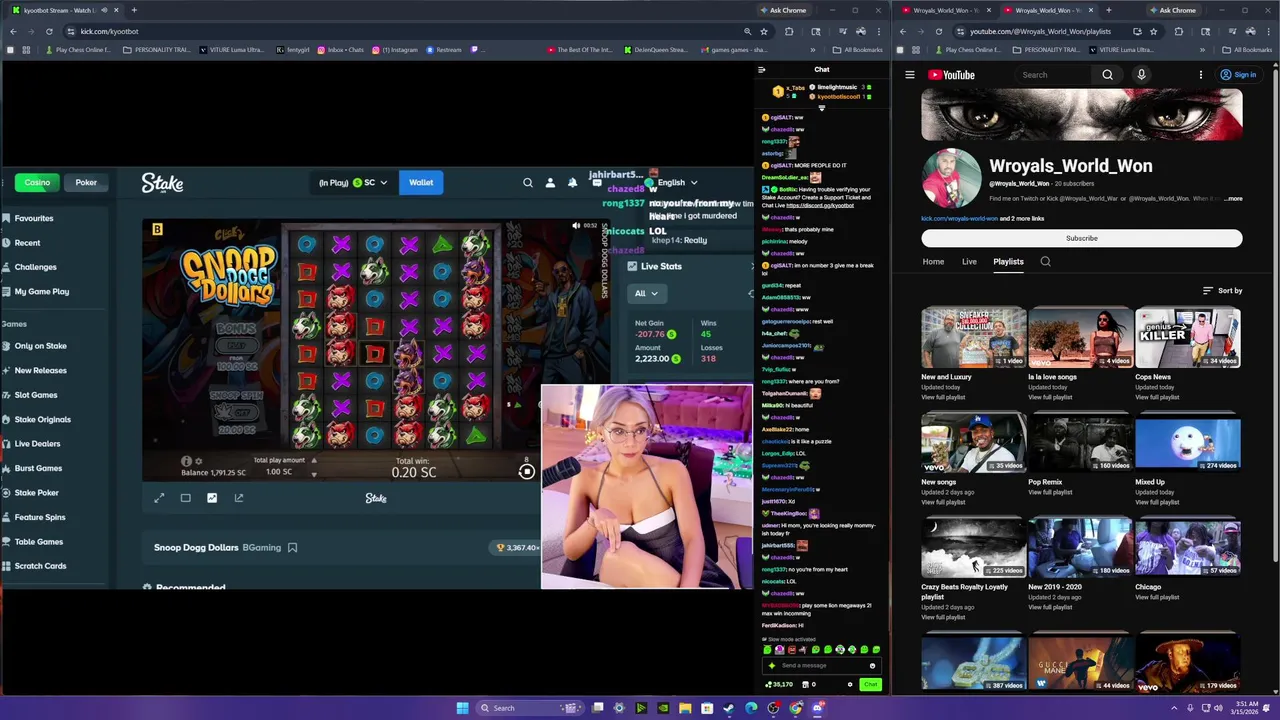
Task: Open Stake search magnifier icon
Action: click(x=528, y=183)
